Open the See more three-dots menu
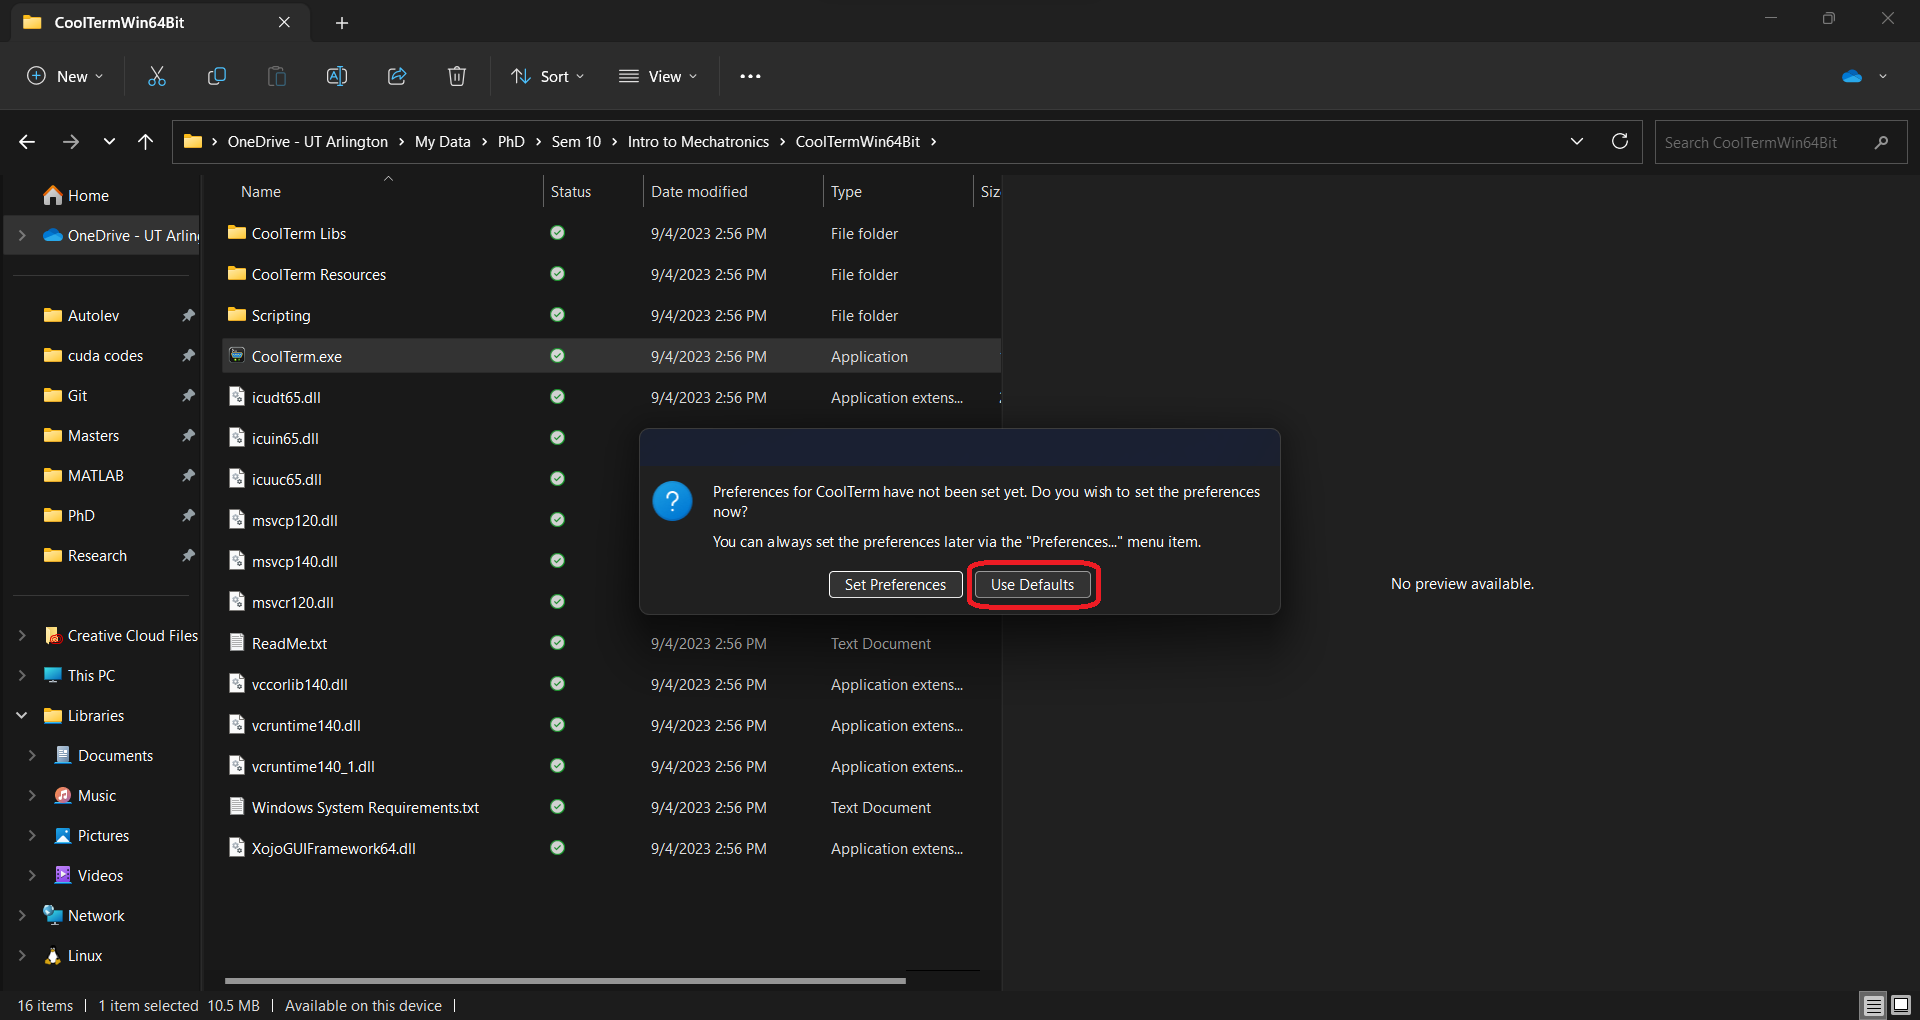Screen dimensions: 1920x1020 click(750, 76)
